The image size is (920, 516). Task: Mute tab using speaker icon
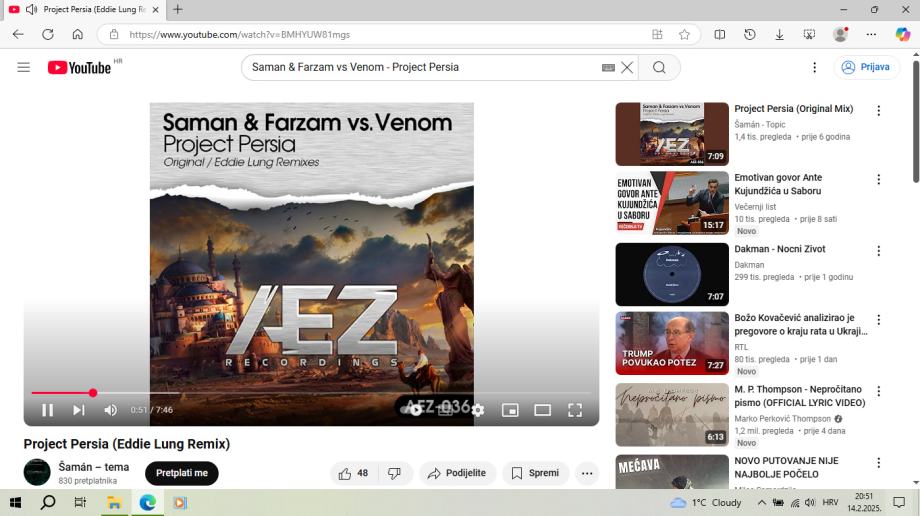[32, 9]
